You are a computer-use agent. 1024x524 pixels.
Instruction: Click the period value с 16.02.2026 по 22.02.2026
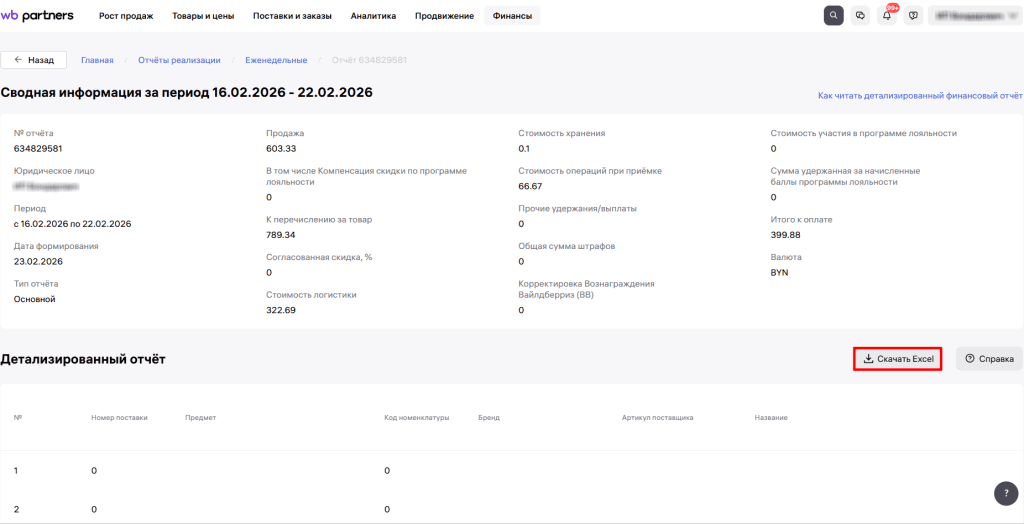pos(72,223)
